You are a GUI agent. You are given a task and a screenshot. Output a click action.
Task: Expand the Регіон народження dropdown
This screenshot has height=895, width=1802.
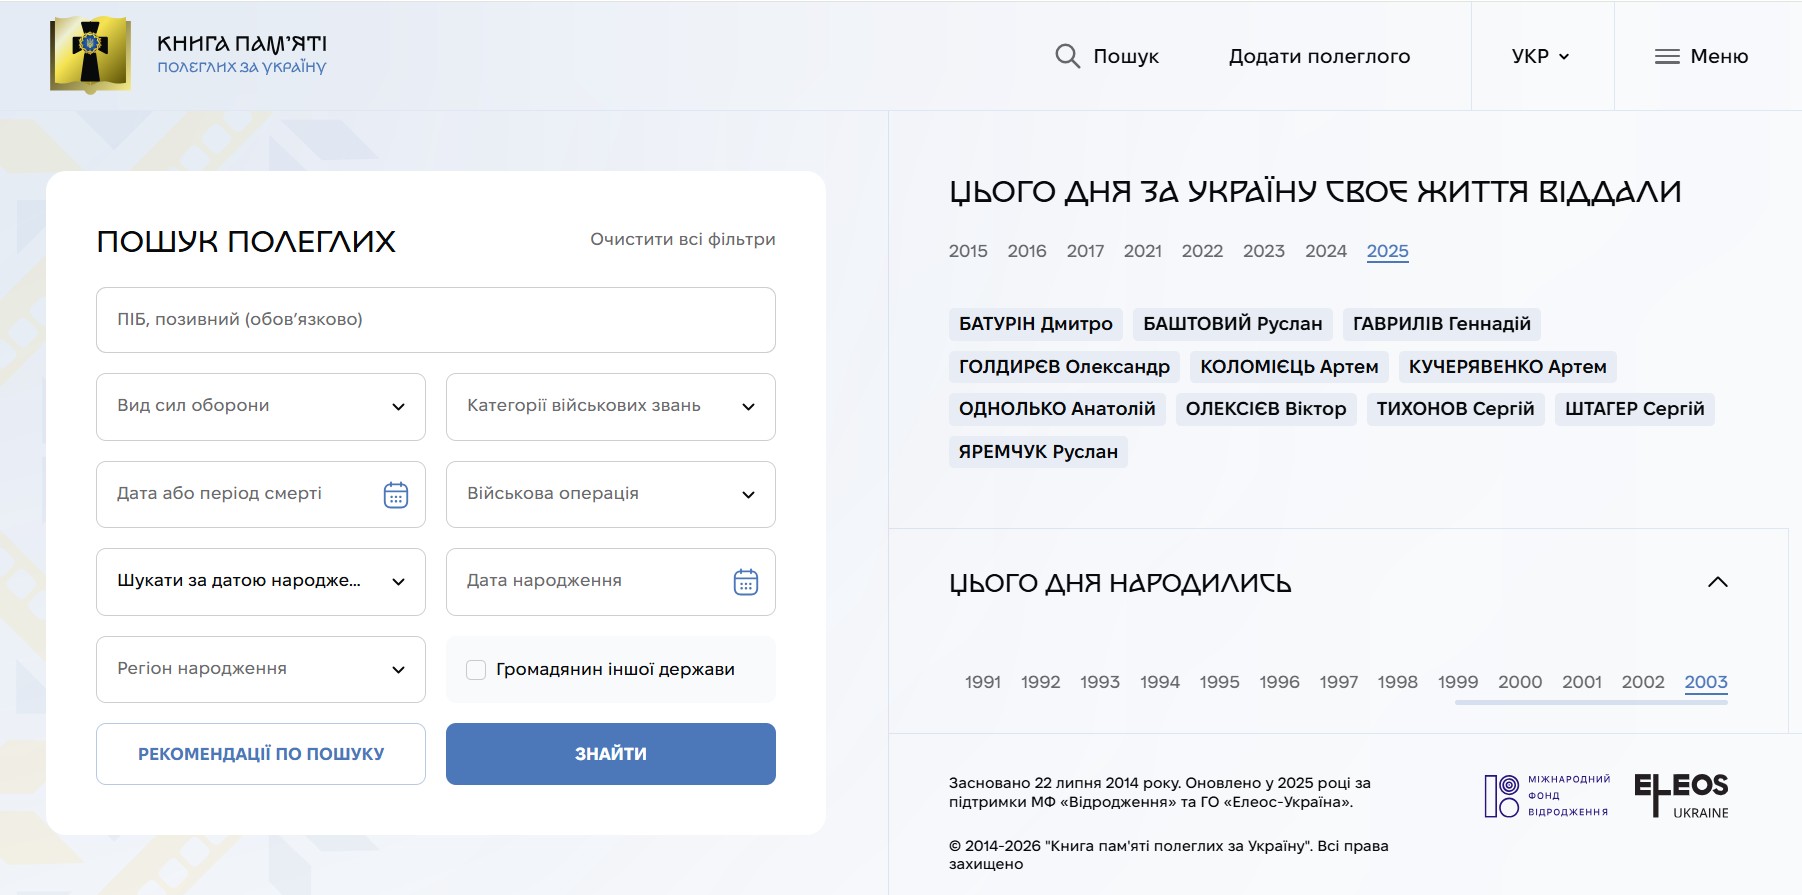pos(261,669)
